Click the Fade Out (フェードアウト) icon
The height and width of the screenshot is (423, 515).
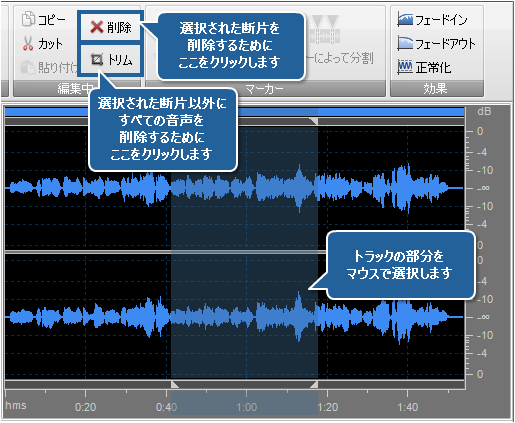click(405, 43)
